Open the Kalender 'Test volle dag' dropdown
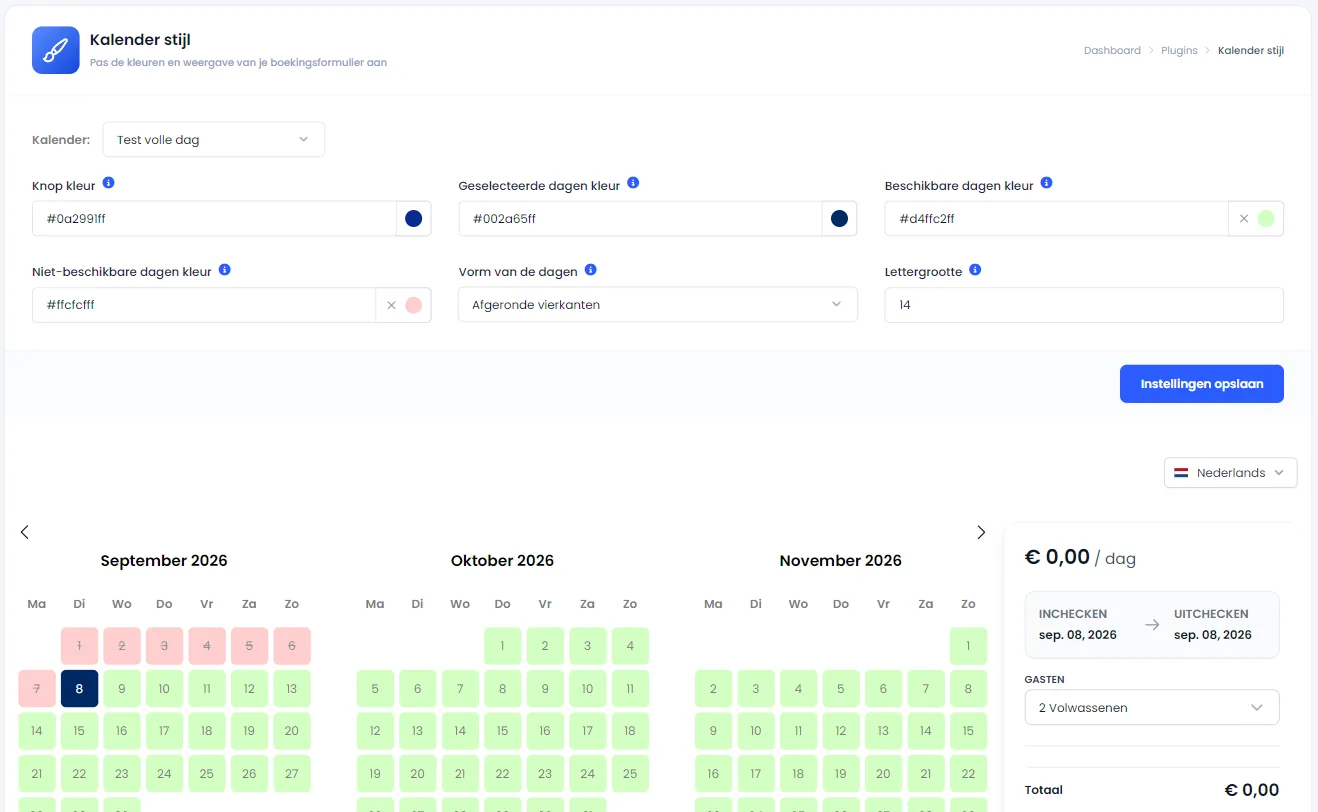The image size is (1318, 812). click(214, 140)
